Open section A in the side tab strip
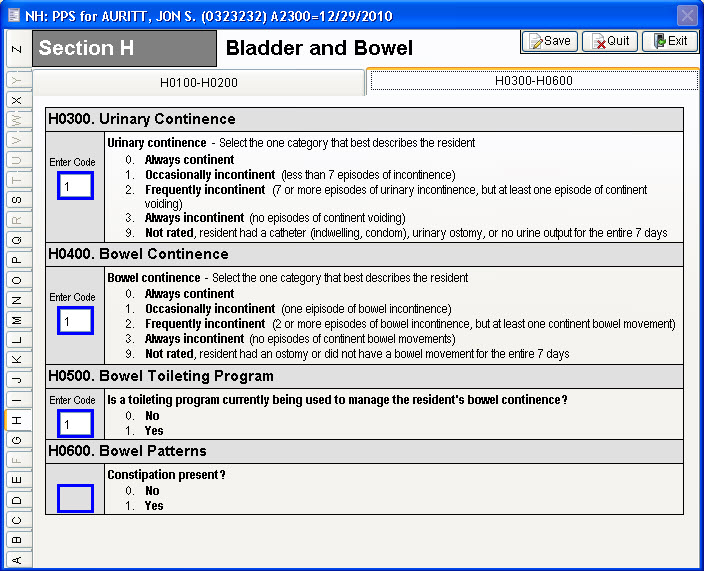This screenshot has height=571, width=704. (x=17, y=560)
